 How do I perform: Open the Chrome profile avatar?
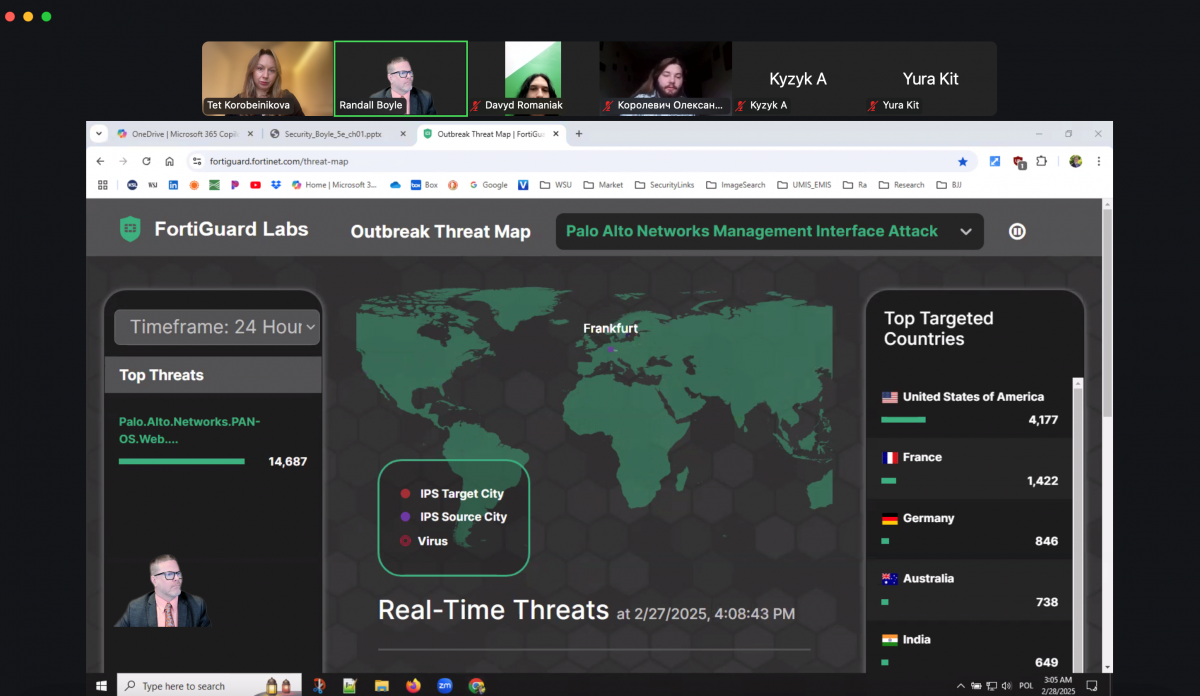coord(1075,161)
